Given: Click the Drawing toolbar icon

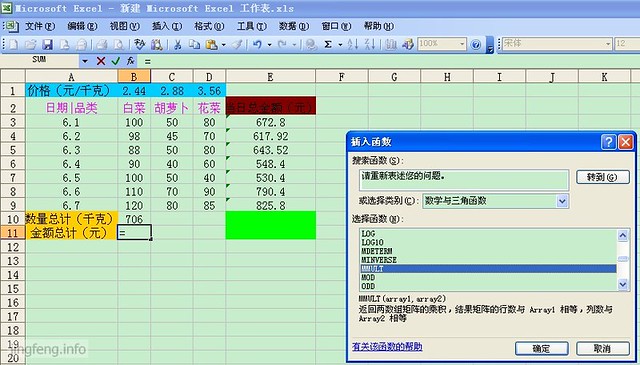Looking at the screenshot, I should [x=408, y=44].
